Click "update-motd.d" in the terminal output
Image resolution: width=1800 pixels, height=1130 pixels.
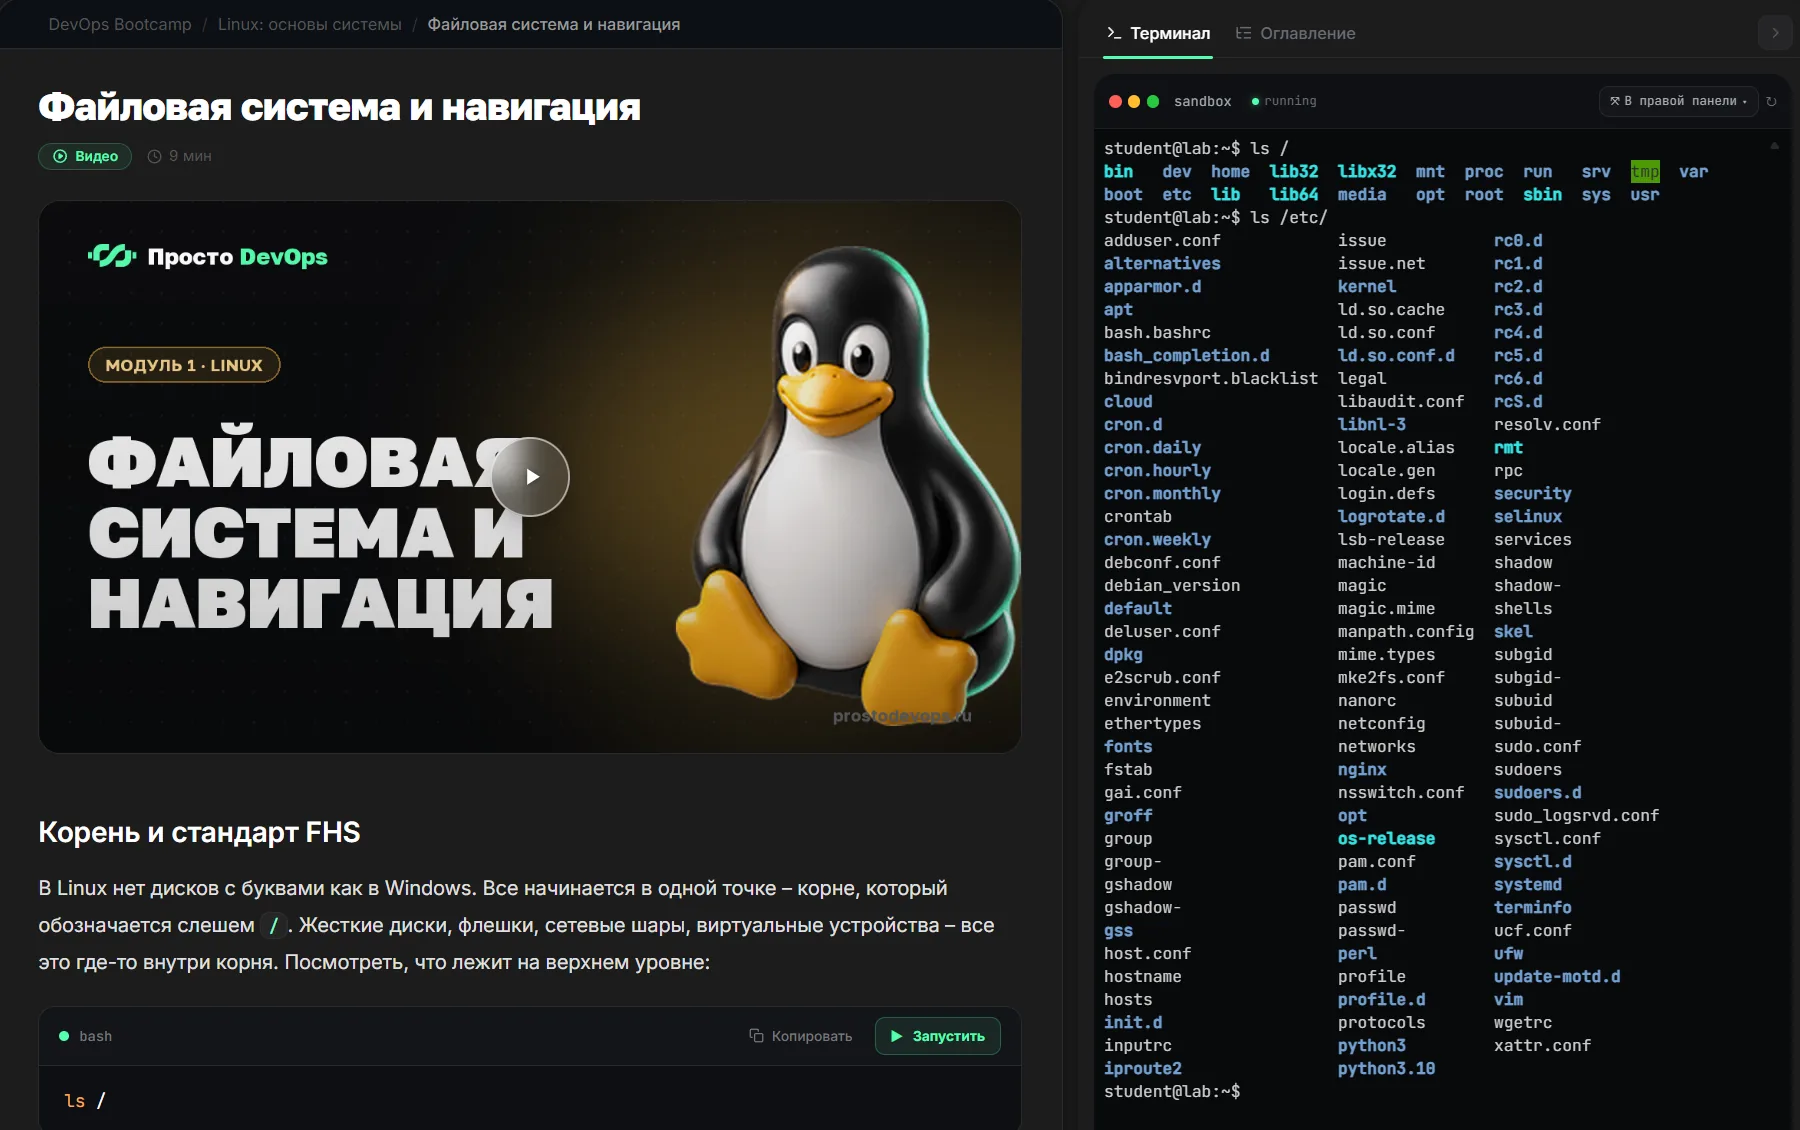(1557, 977)
